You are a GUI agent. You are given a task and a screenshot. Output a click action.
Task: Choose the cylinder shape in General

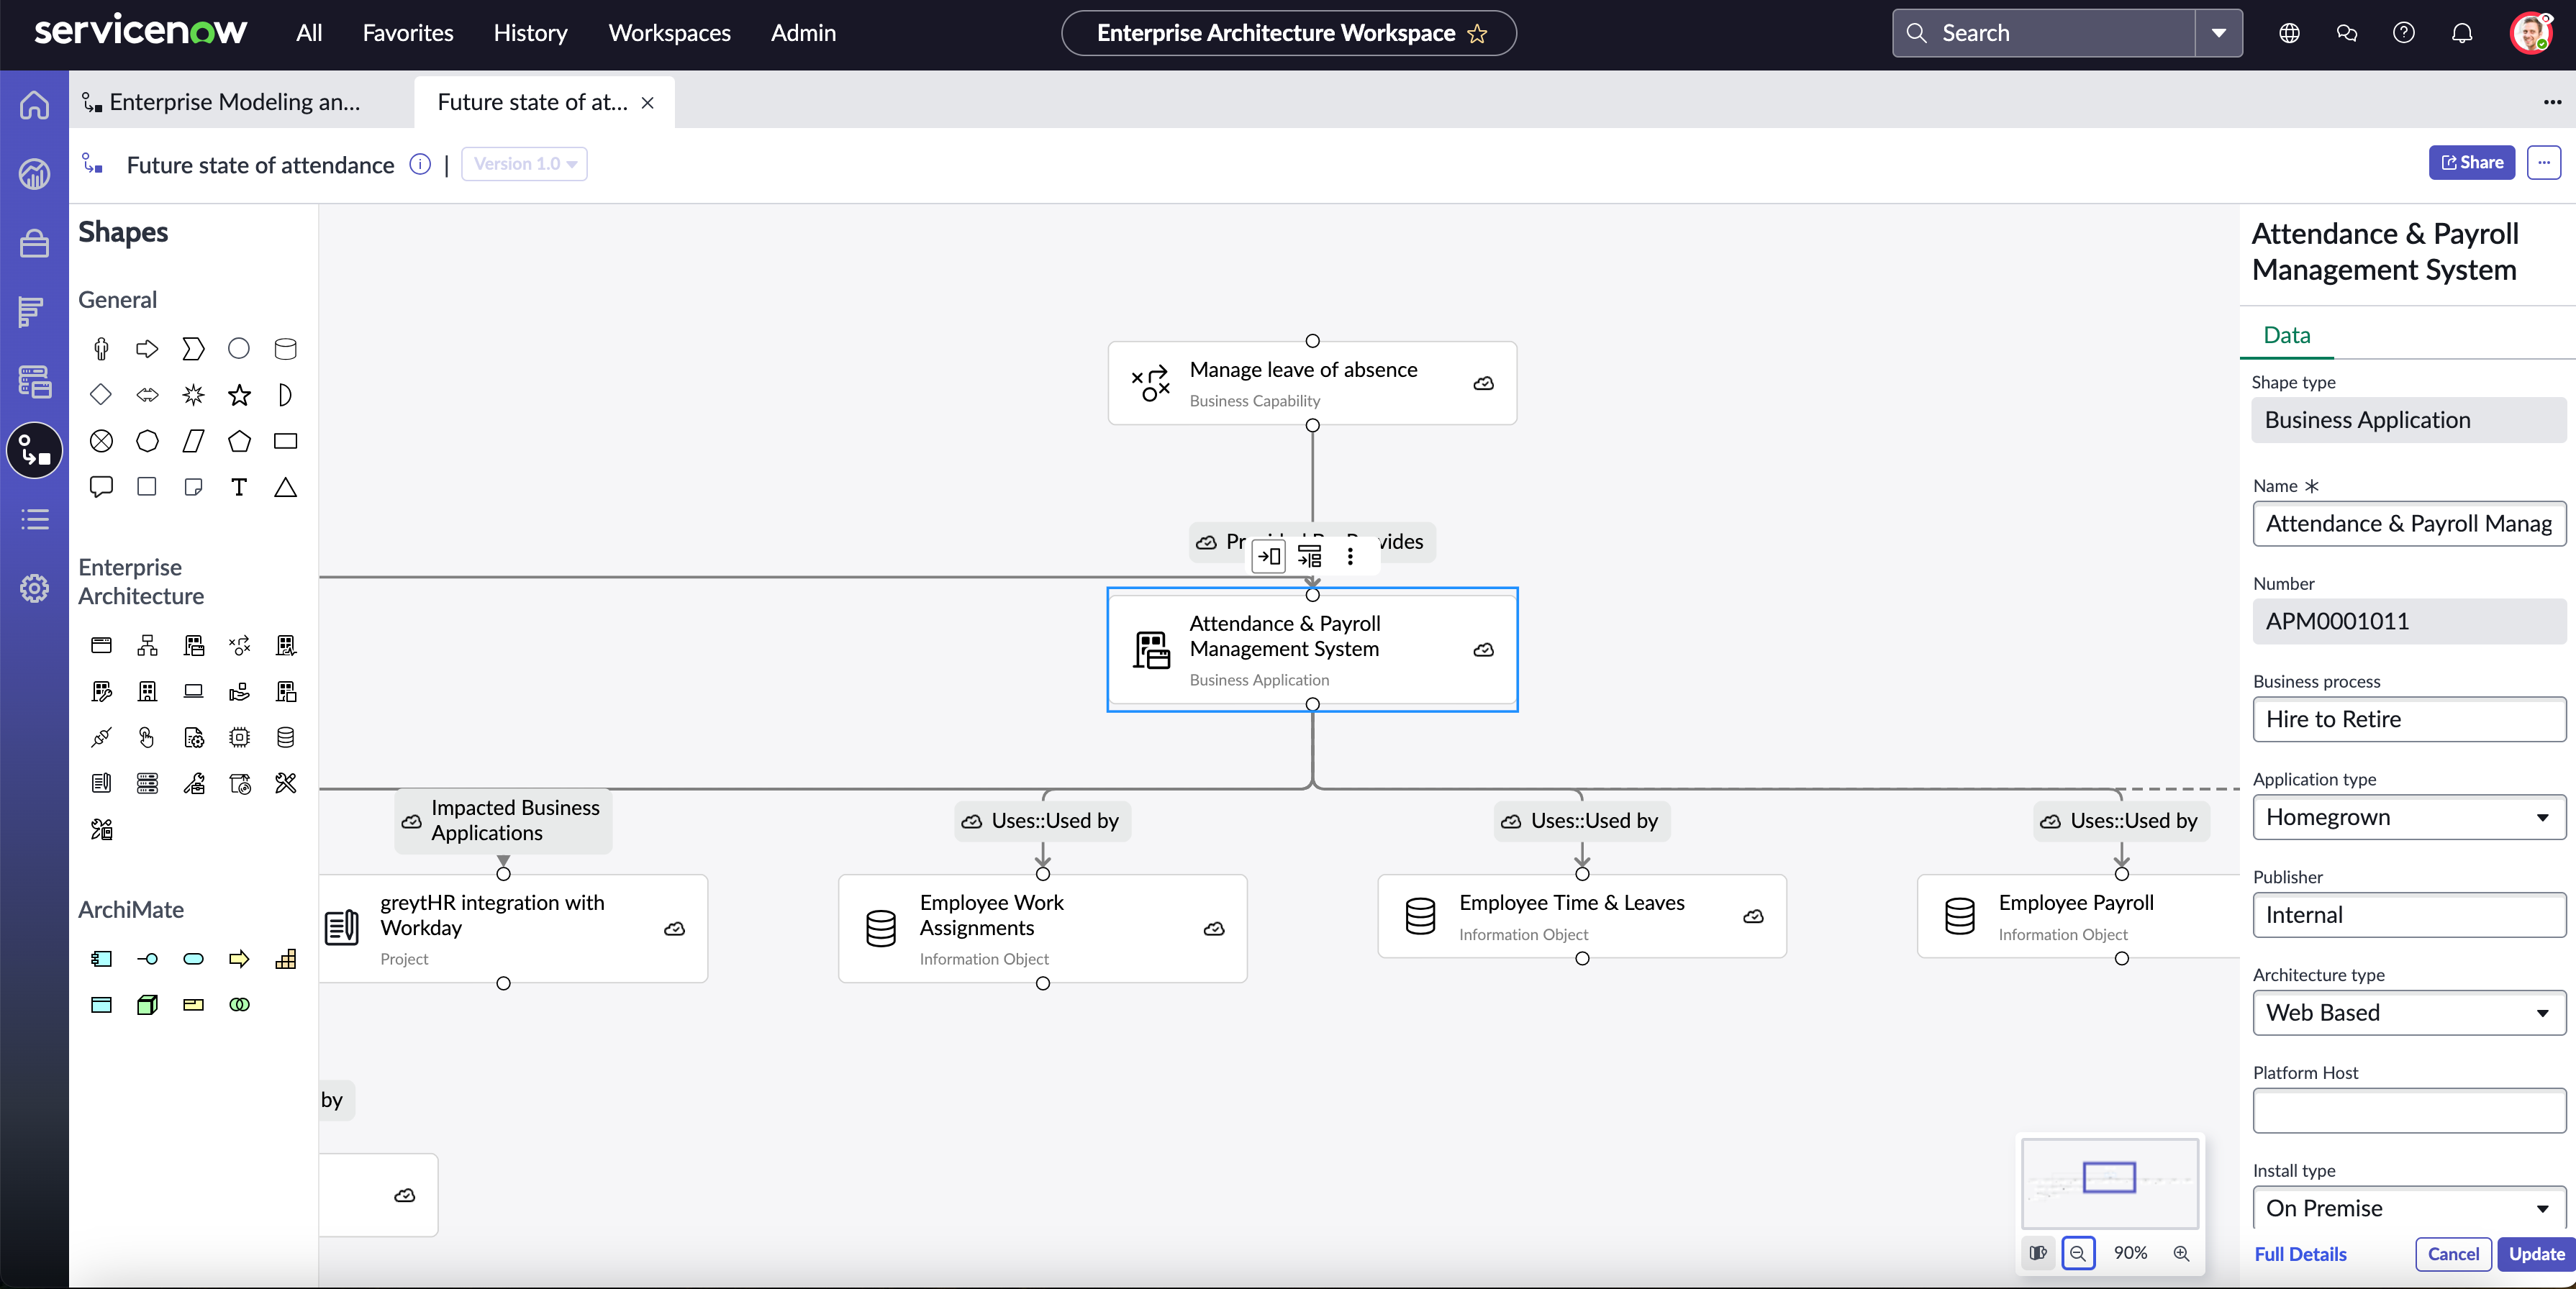pyautogui.click(x=285, y=349)
